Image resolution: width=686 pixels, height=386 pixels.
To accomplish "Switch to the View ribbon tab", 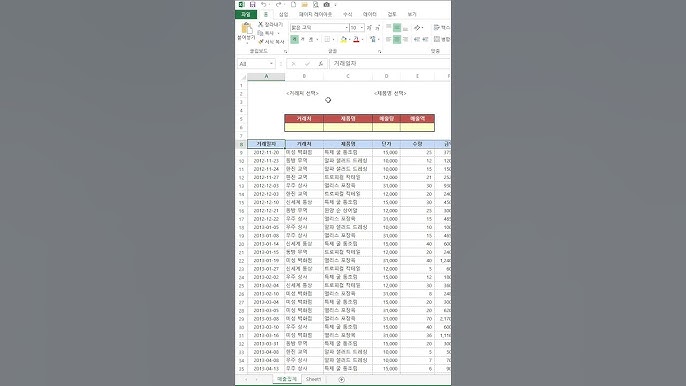I will [x=412, y=14].
